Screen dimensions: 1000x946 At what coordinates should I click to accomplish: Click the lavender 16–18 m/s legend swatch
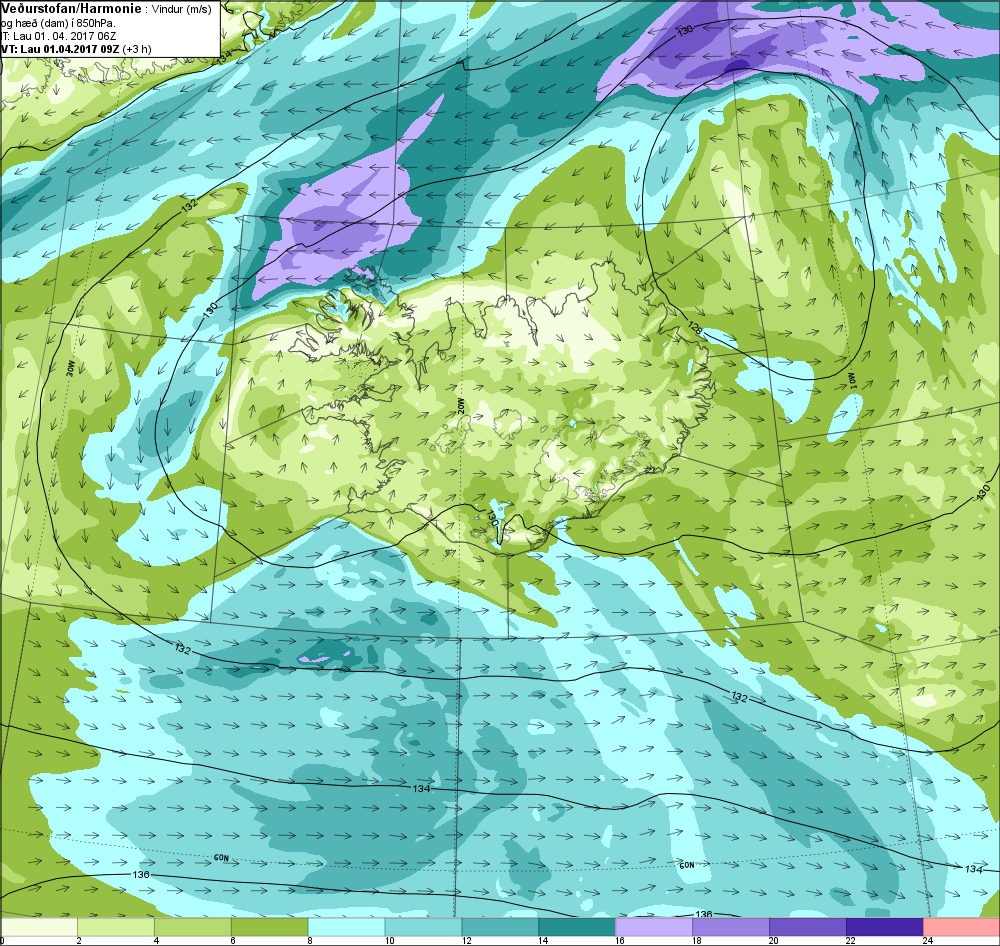[654, 926]
